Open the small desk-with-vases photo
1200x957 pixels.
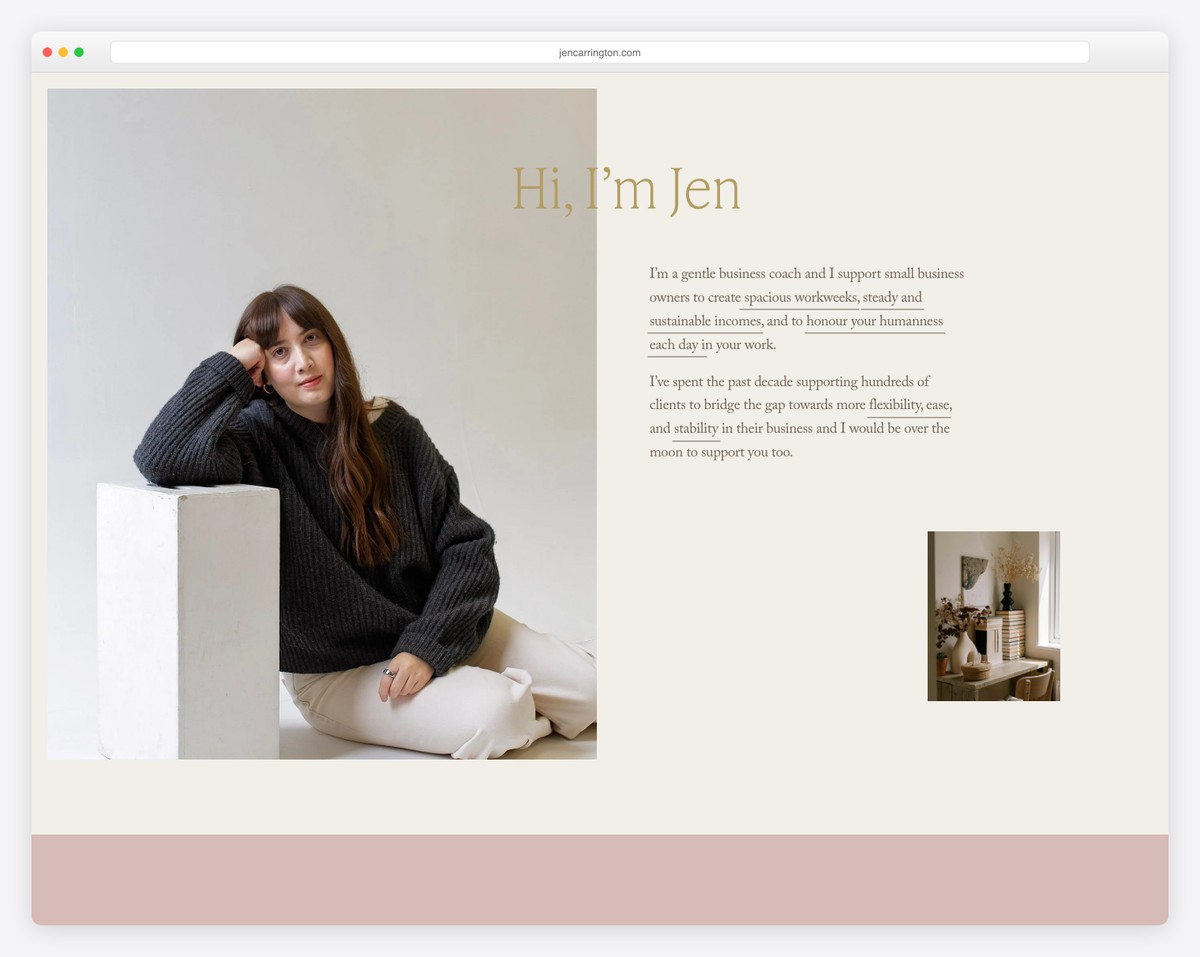tap(992, 615)
